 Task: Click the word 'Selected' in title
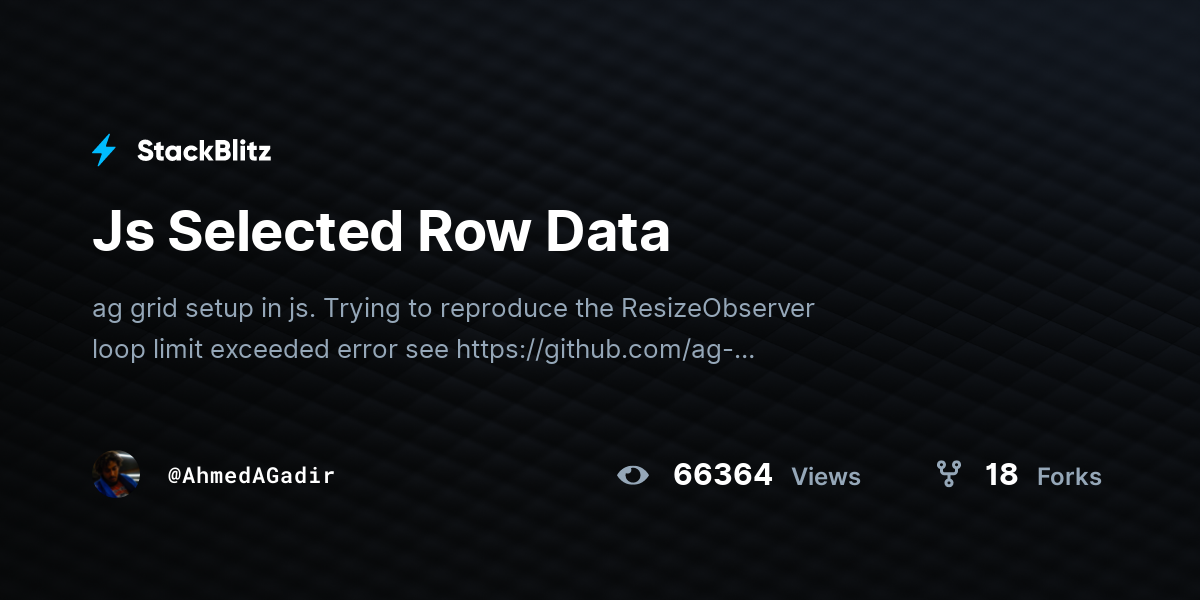[284, 233]
